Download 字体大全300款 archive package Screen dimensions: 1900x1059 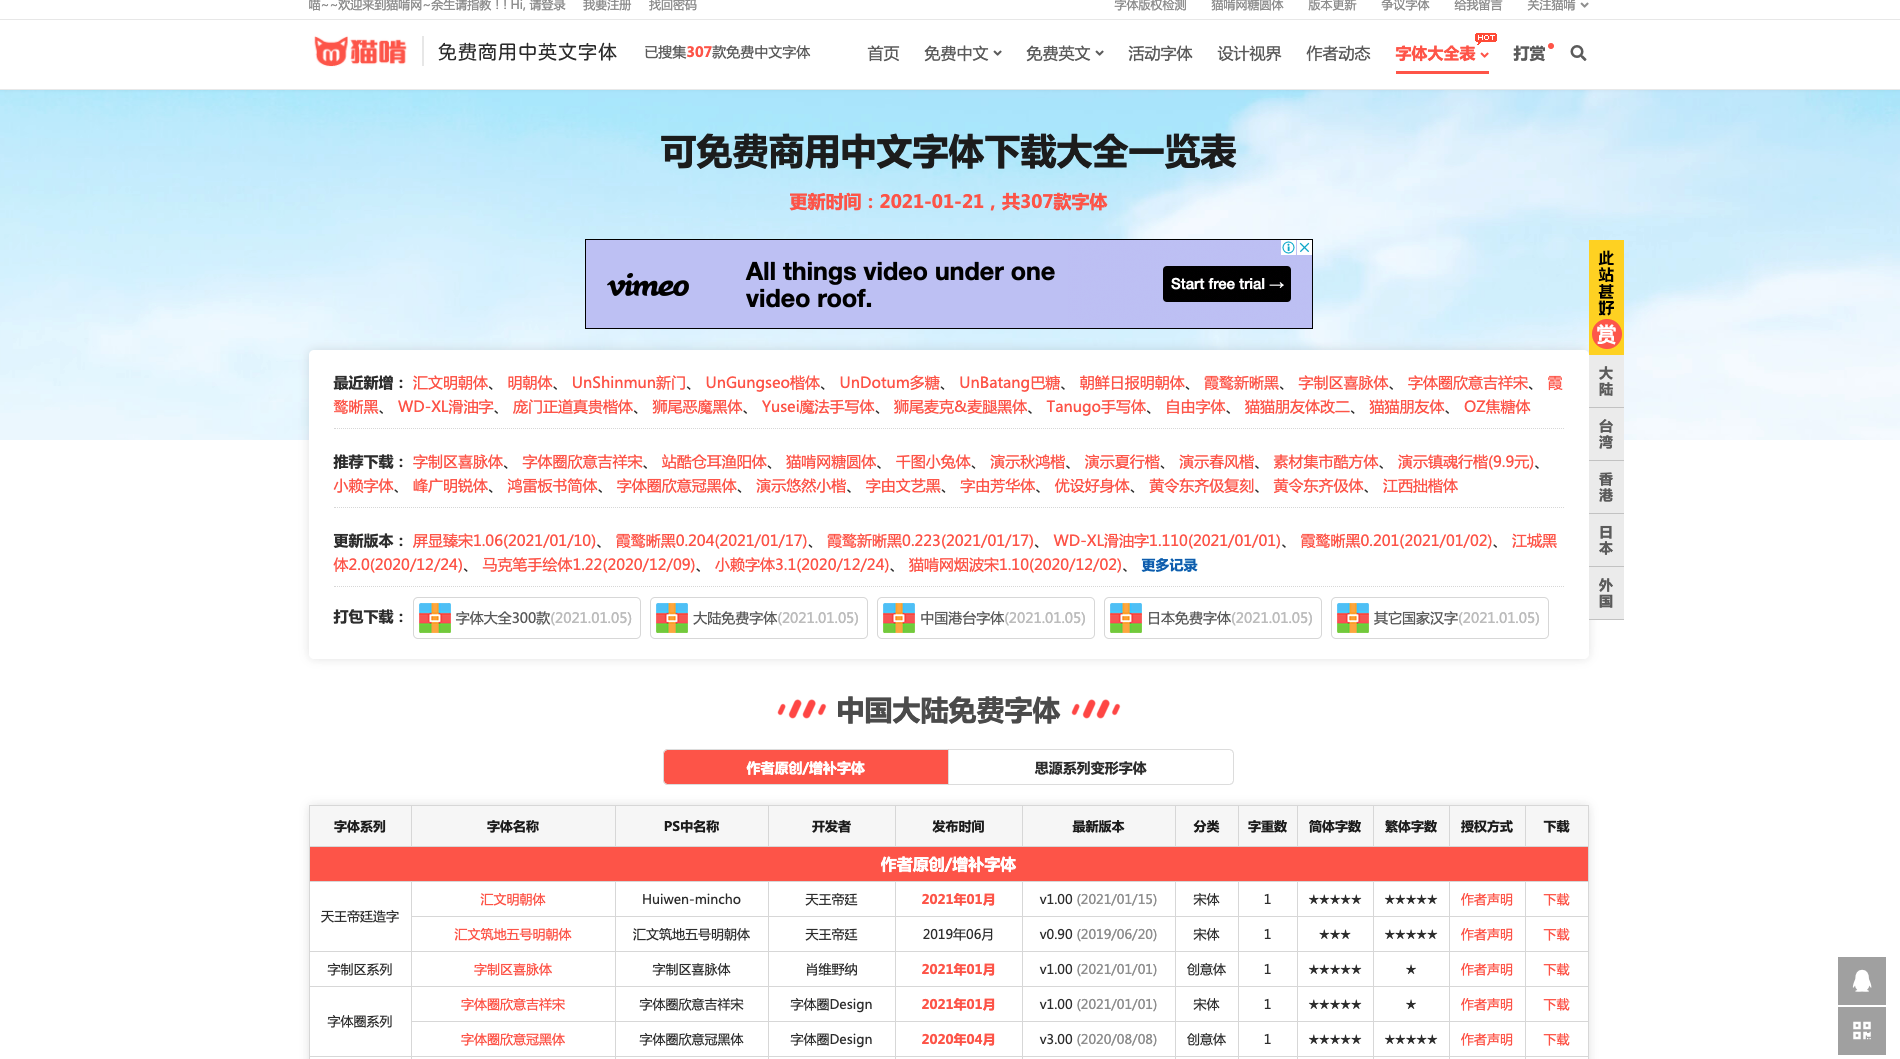pos(526,618)
